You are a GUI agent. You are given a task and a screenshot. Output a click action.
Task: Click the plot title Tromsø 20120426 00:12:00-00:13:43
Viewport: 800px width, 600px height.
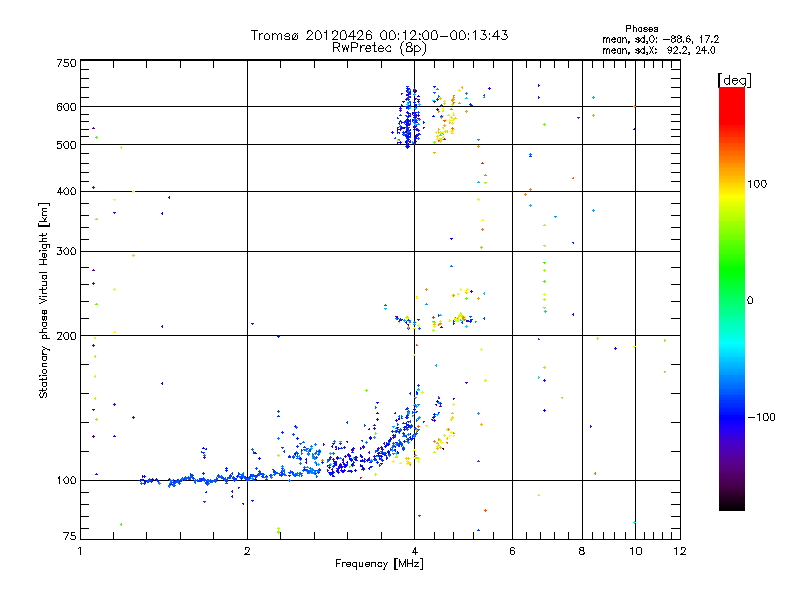tap(379, 35)
